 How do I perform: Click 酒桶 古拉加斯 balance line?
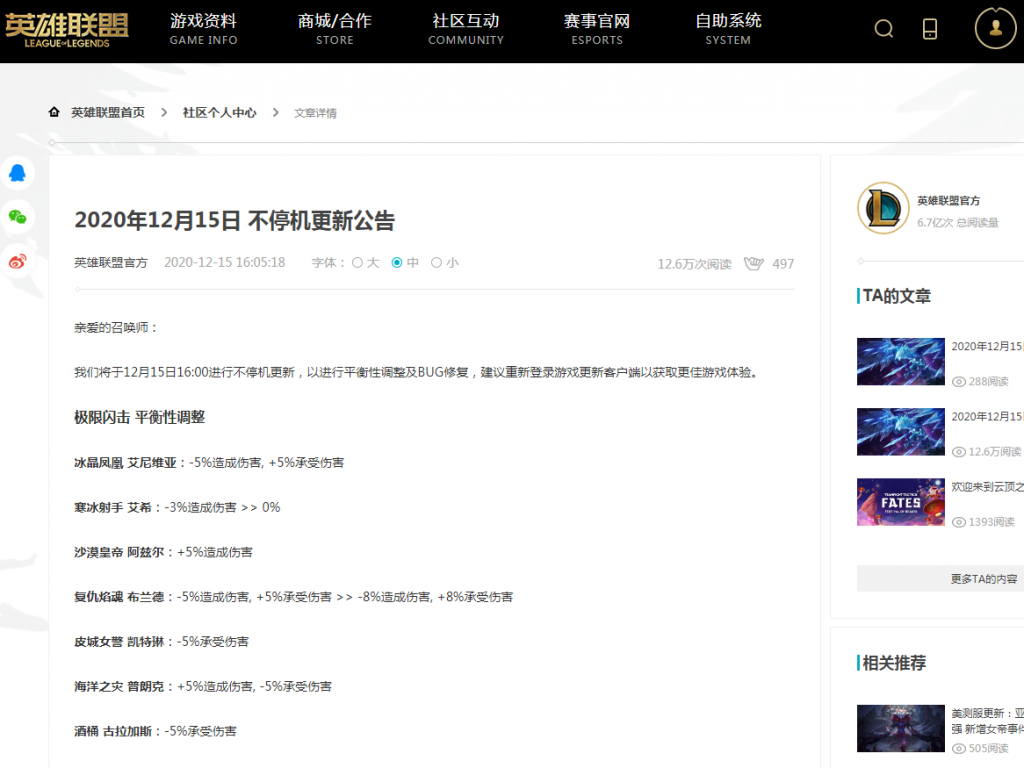pyautogui.click(x=155, y=731)
